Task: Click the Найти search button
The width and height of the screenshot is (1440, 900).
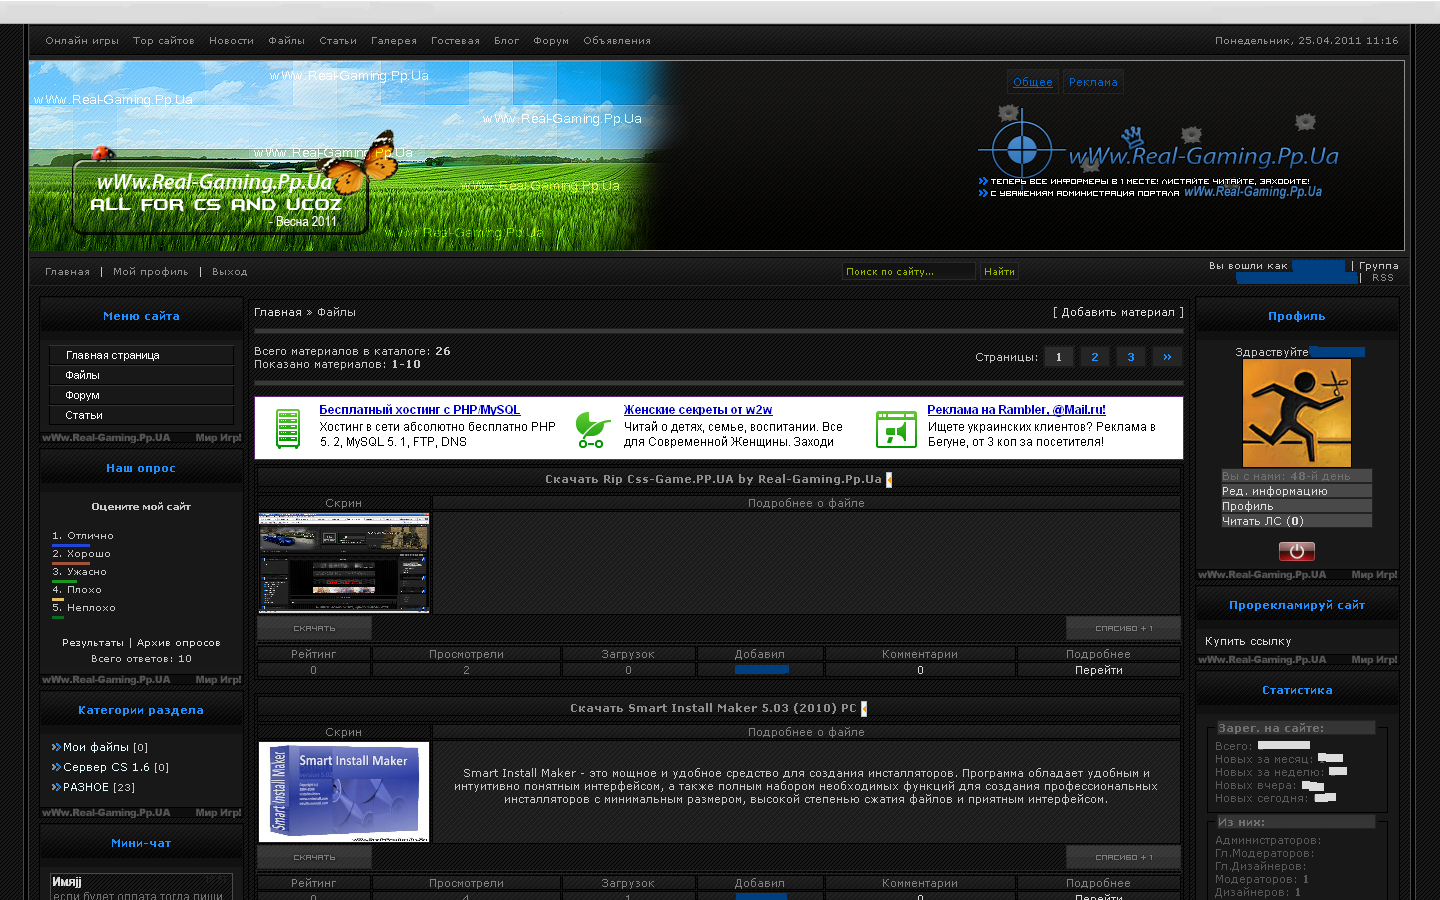Action: tap(999, 271)
